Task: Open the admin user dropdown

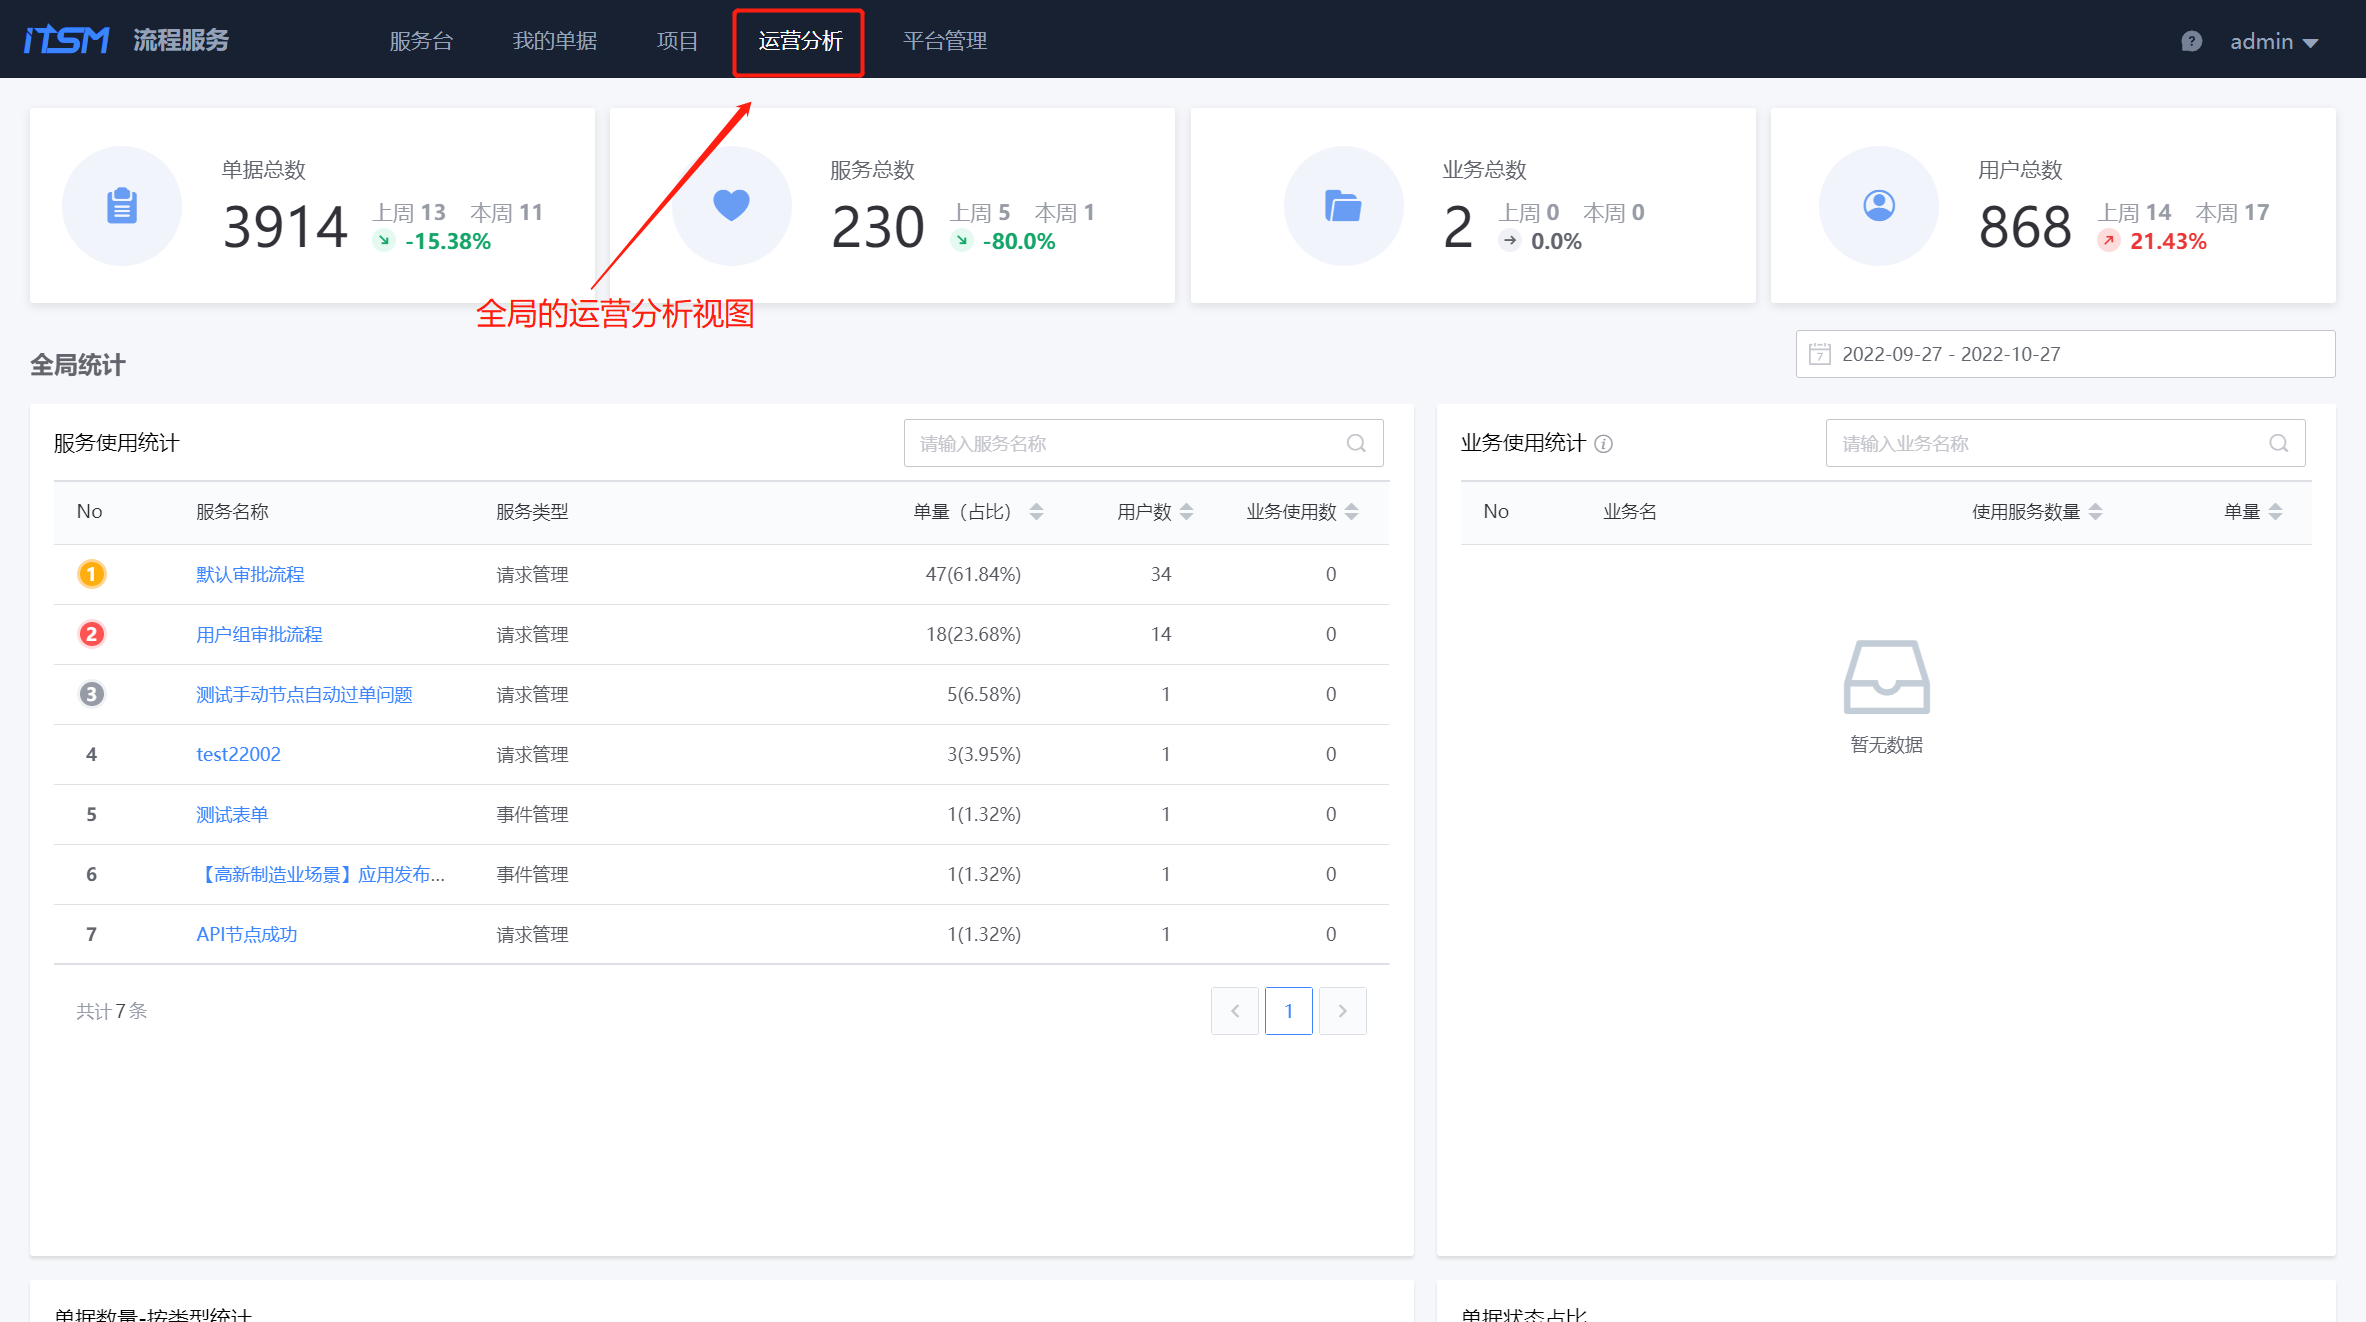Action: pos(2273,41)
